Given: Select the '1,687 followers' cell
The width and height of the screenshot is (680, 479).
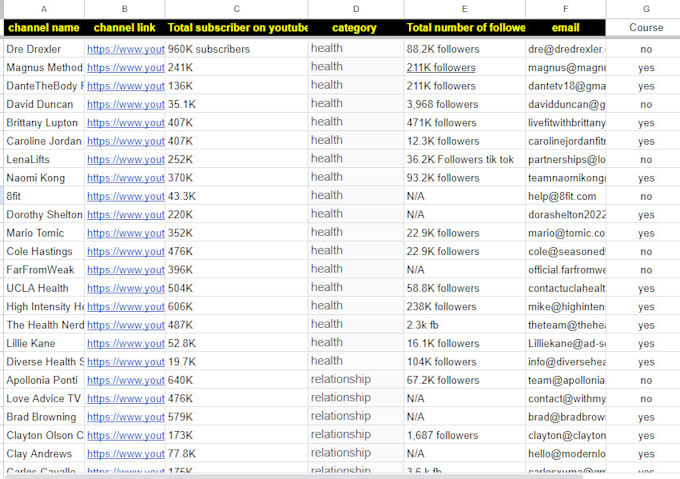Looking at the screenshot, I should click(x=464, y=435).
